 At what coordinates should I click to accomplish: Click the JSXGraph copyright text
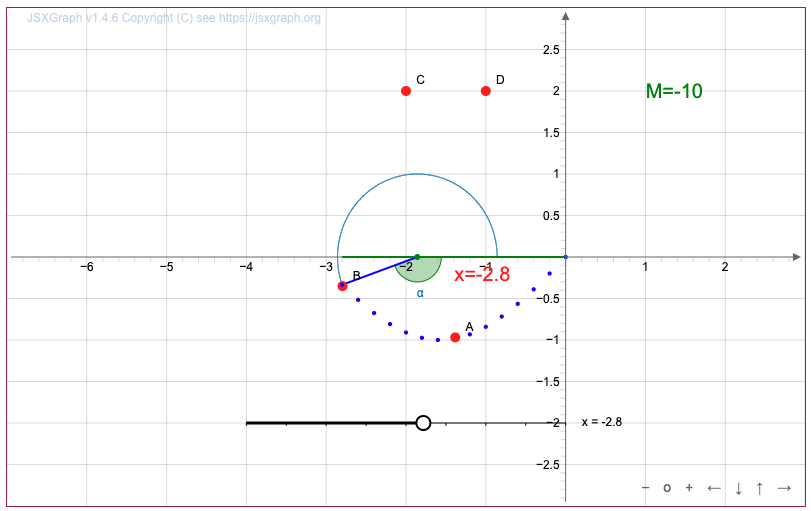174,18
